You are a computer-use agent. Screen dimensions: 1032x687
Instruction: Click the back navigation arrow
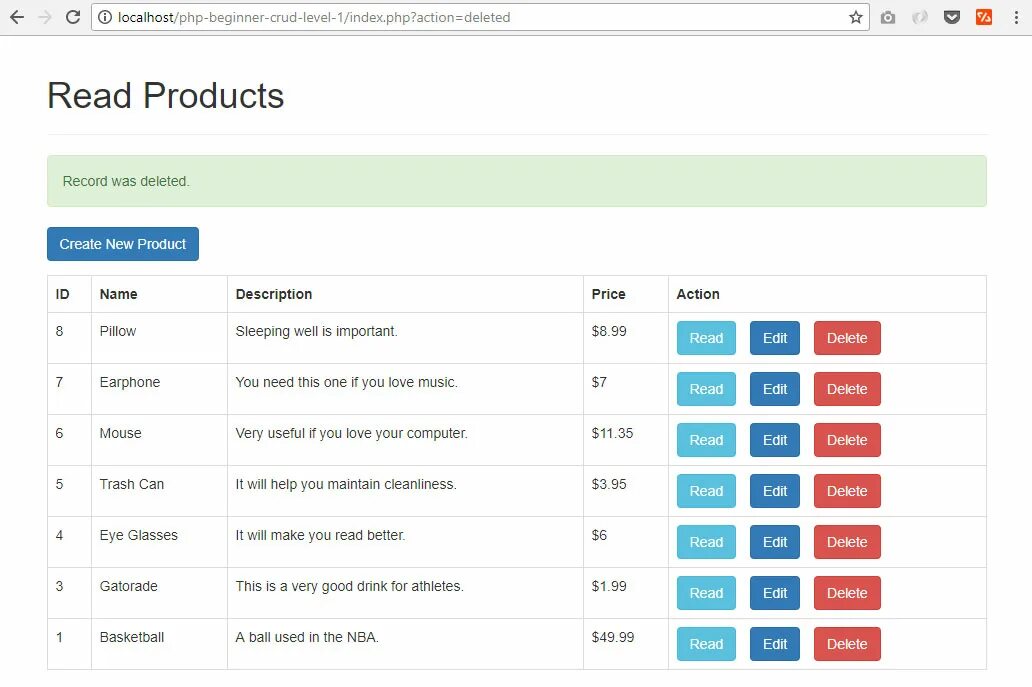(17, 17)
